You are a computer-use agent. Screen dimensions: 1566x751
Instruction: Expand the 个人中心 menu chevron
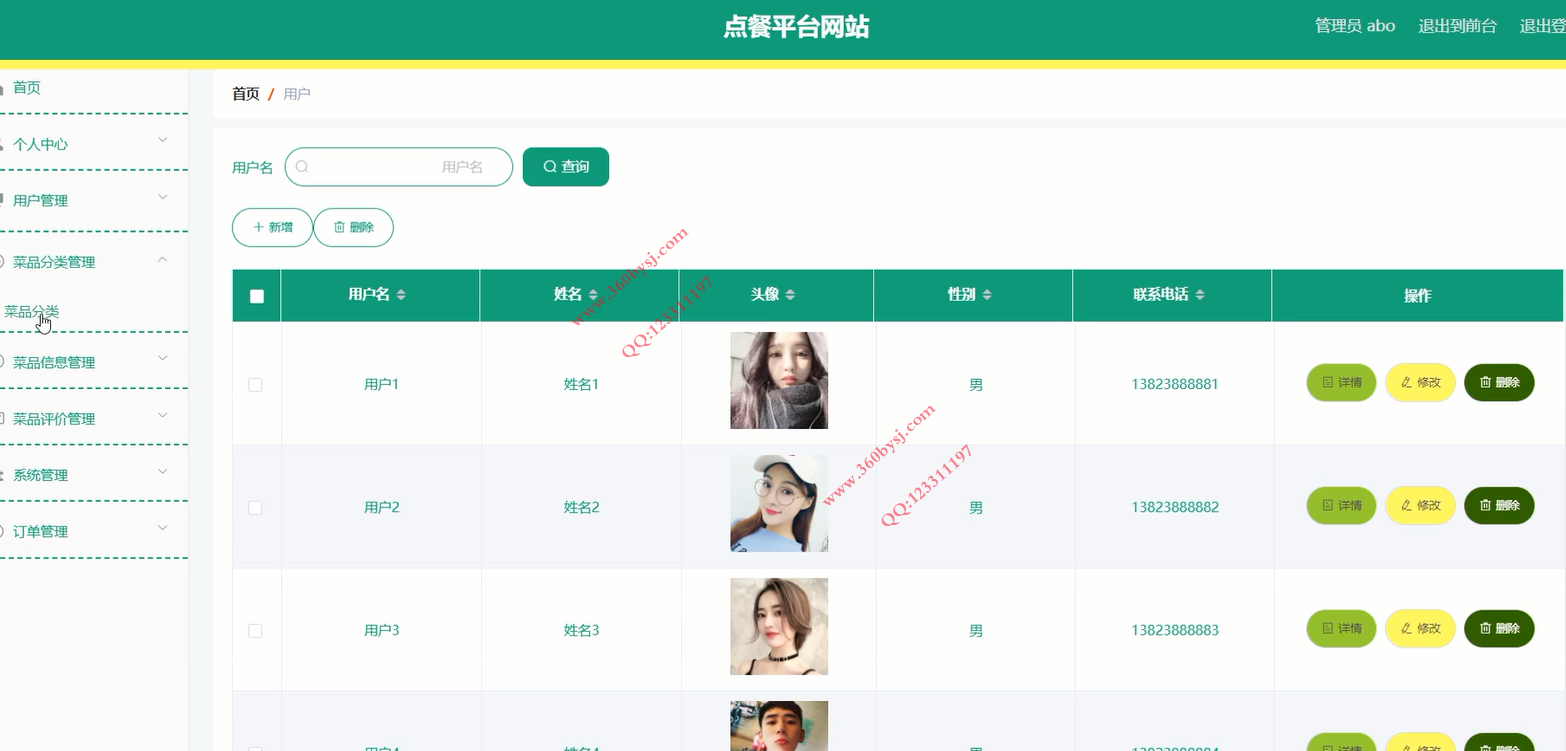click(163, 140)
